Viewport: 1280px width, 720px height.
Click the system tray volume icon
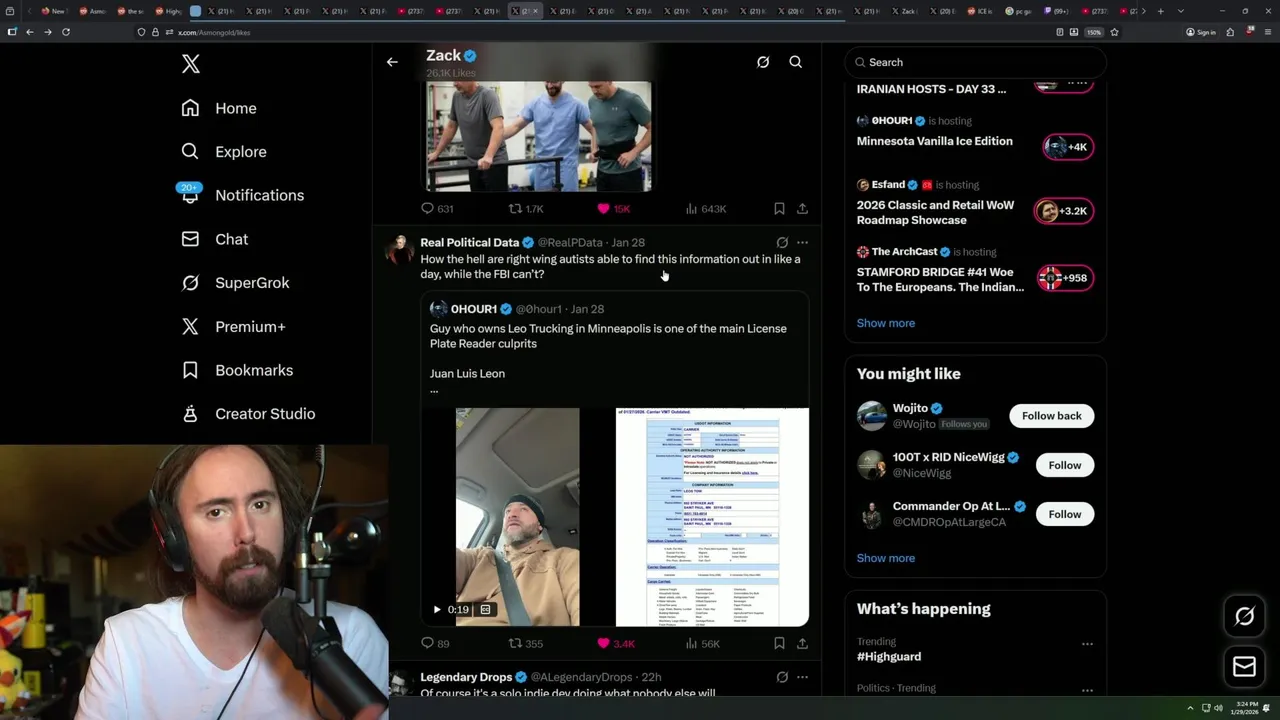click(x=1218, y=708)
